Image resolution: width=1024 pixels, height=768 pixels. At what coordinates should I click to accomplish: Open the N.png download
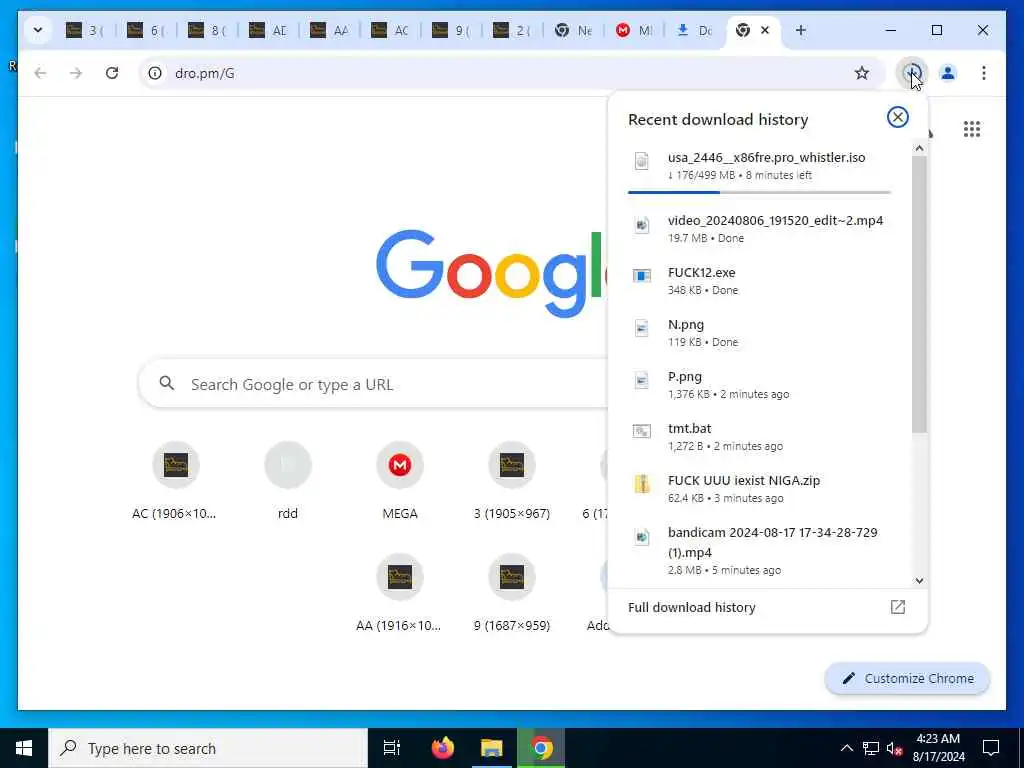click(x=760, y=332)
